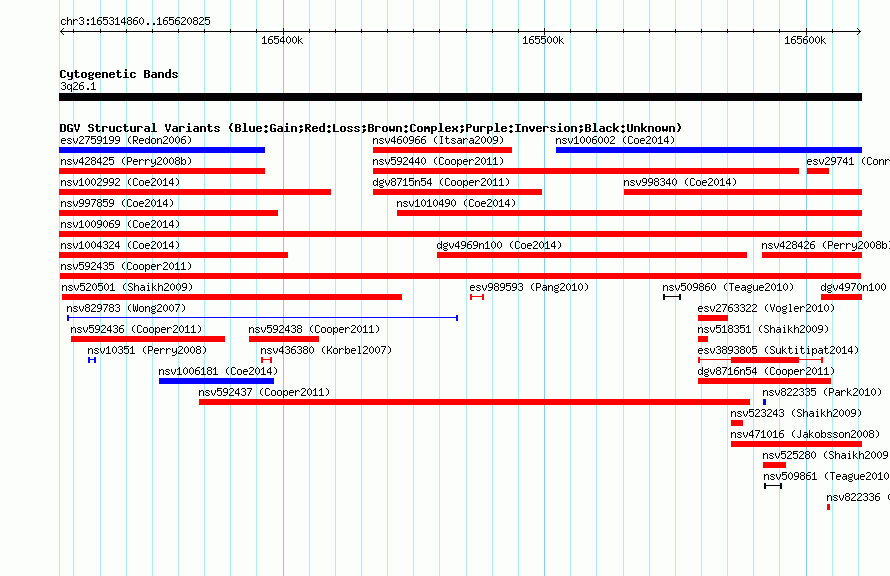Open nsv822335 (Park2010) variant
The width and height of the screenshot is (890, 576).
pyautogui.click(x=822, y=392)
